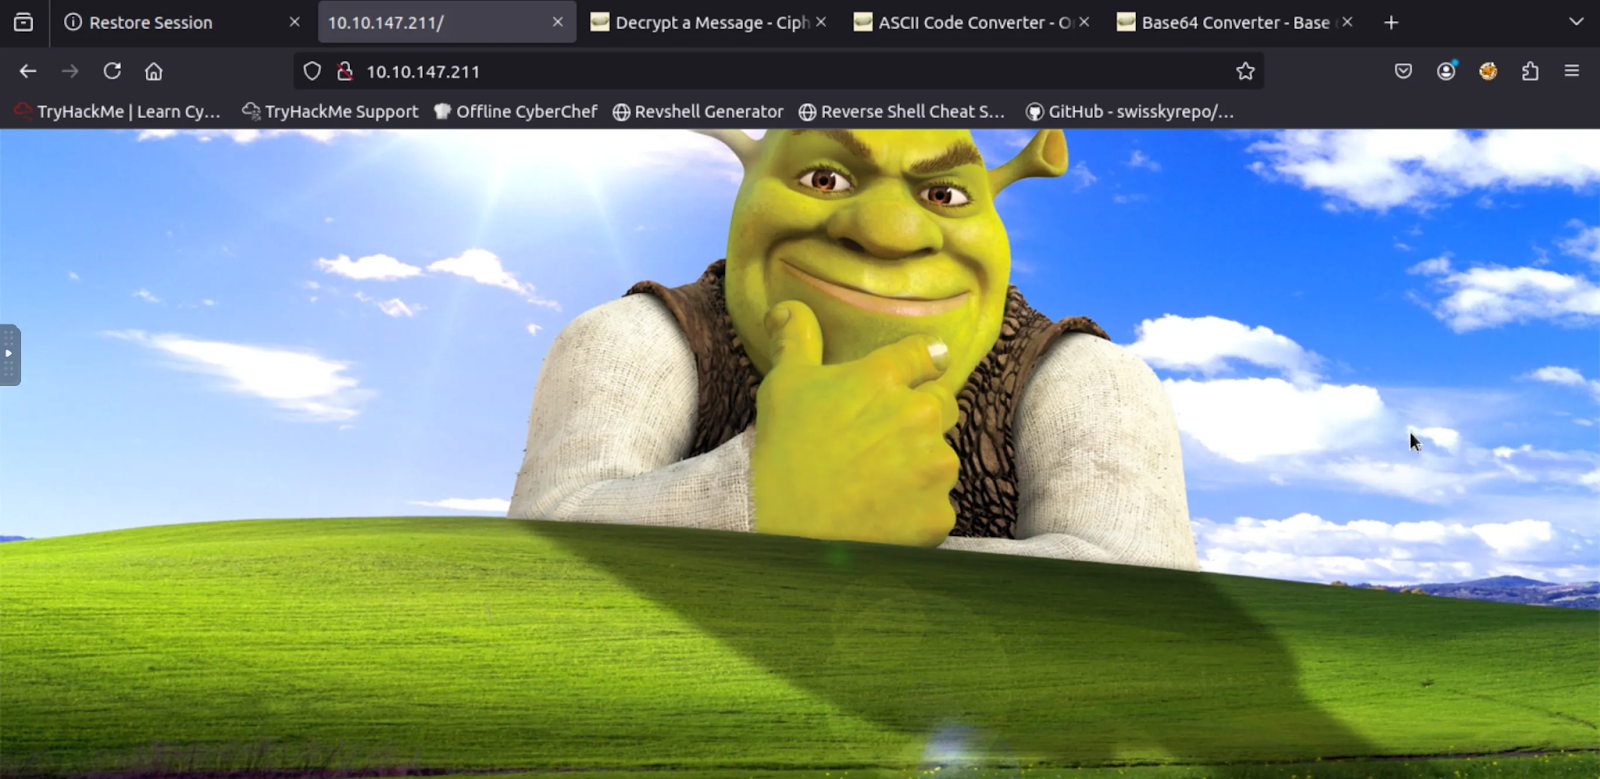Click the forward navigation arrow
The height and width of the screenshot is (779, 1600).
click(x=70, y=71)
